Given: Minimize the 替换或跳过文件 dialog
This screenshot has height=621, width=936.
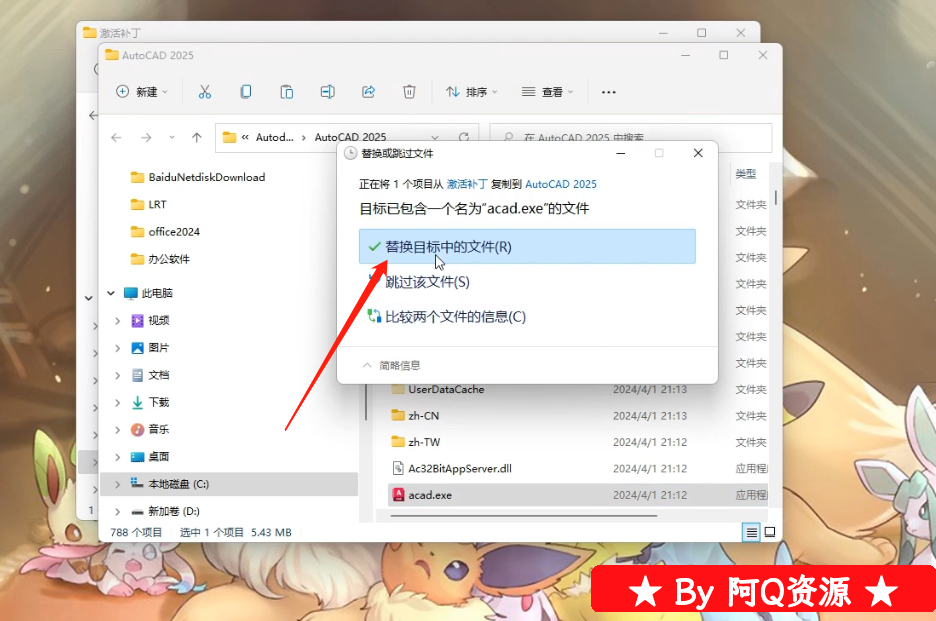Looking at the screenshot, I should tap(621, 153).
